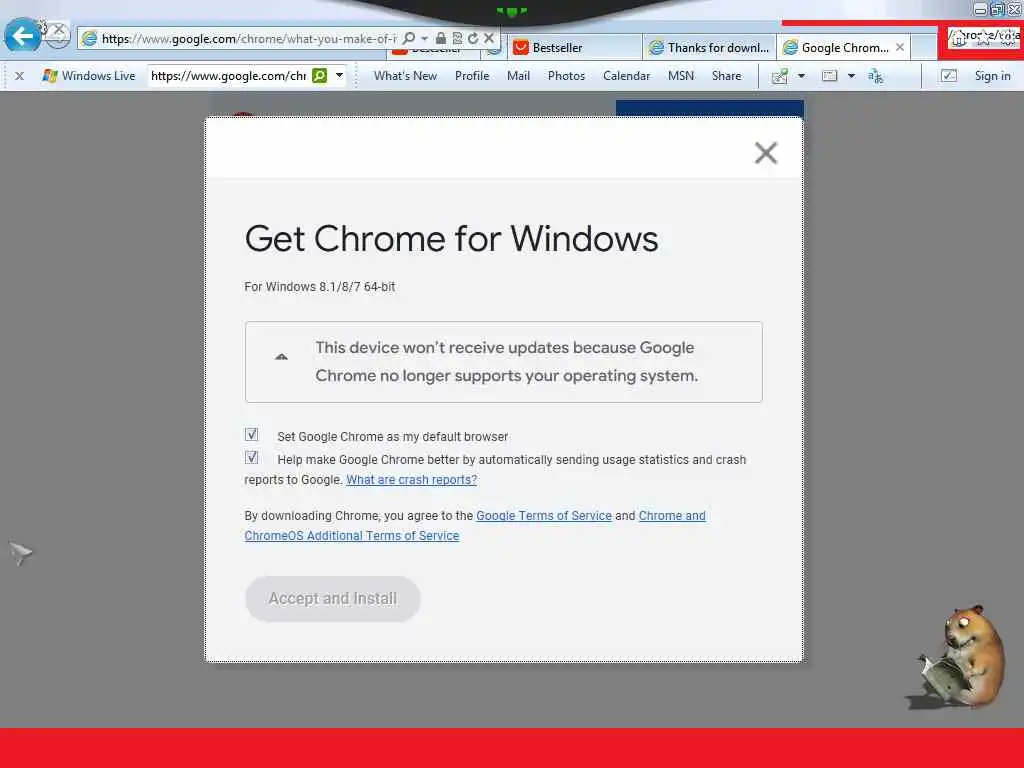1024x768 pixels.
Task: Uncheck sending usage statistics and crash reports
Action: [251, 458]
